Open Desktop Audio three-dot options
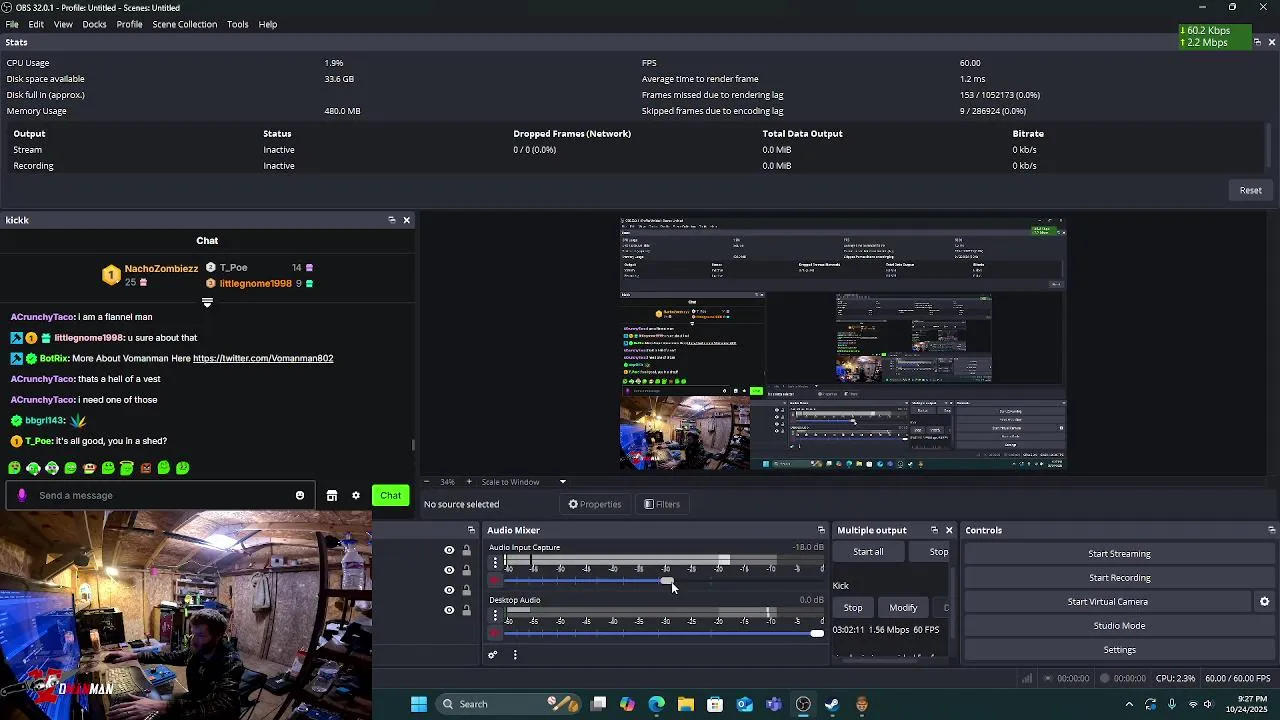Viewport: 1280px width, 720px height. tap(494, 616)
